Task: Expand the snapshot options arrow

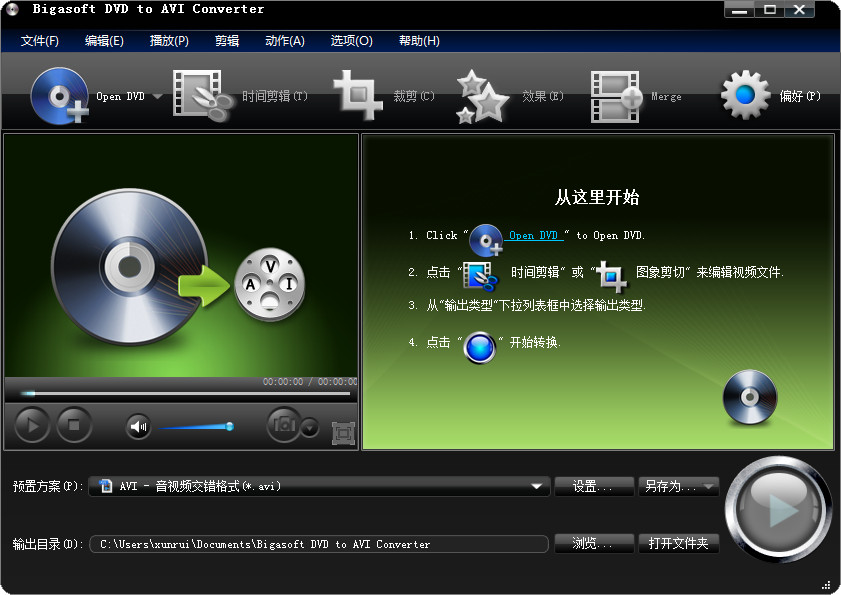Action: [x=309, y=428]
